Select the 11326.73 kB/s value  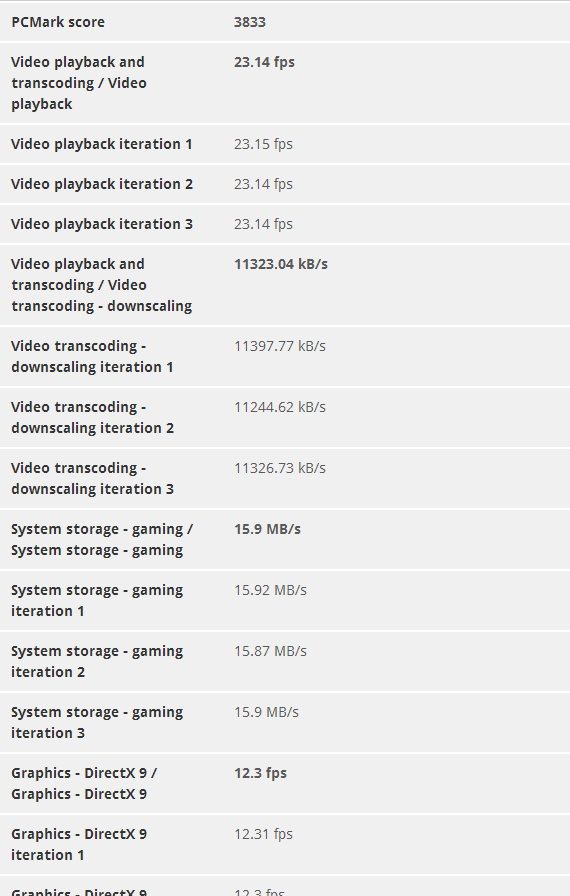280,468
